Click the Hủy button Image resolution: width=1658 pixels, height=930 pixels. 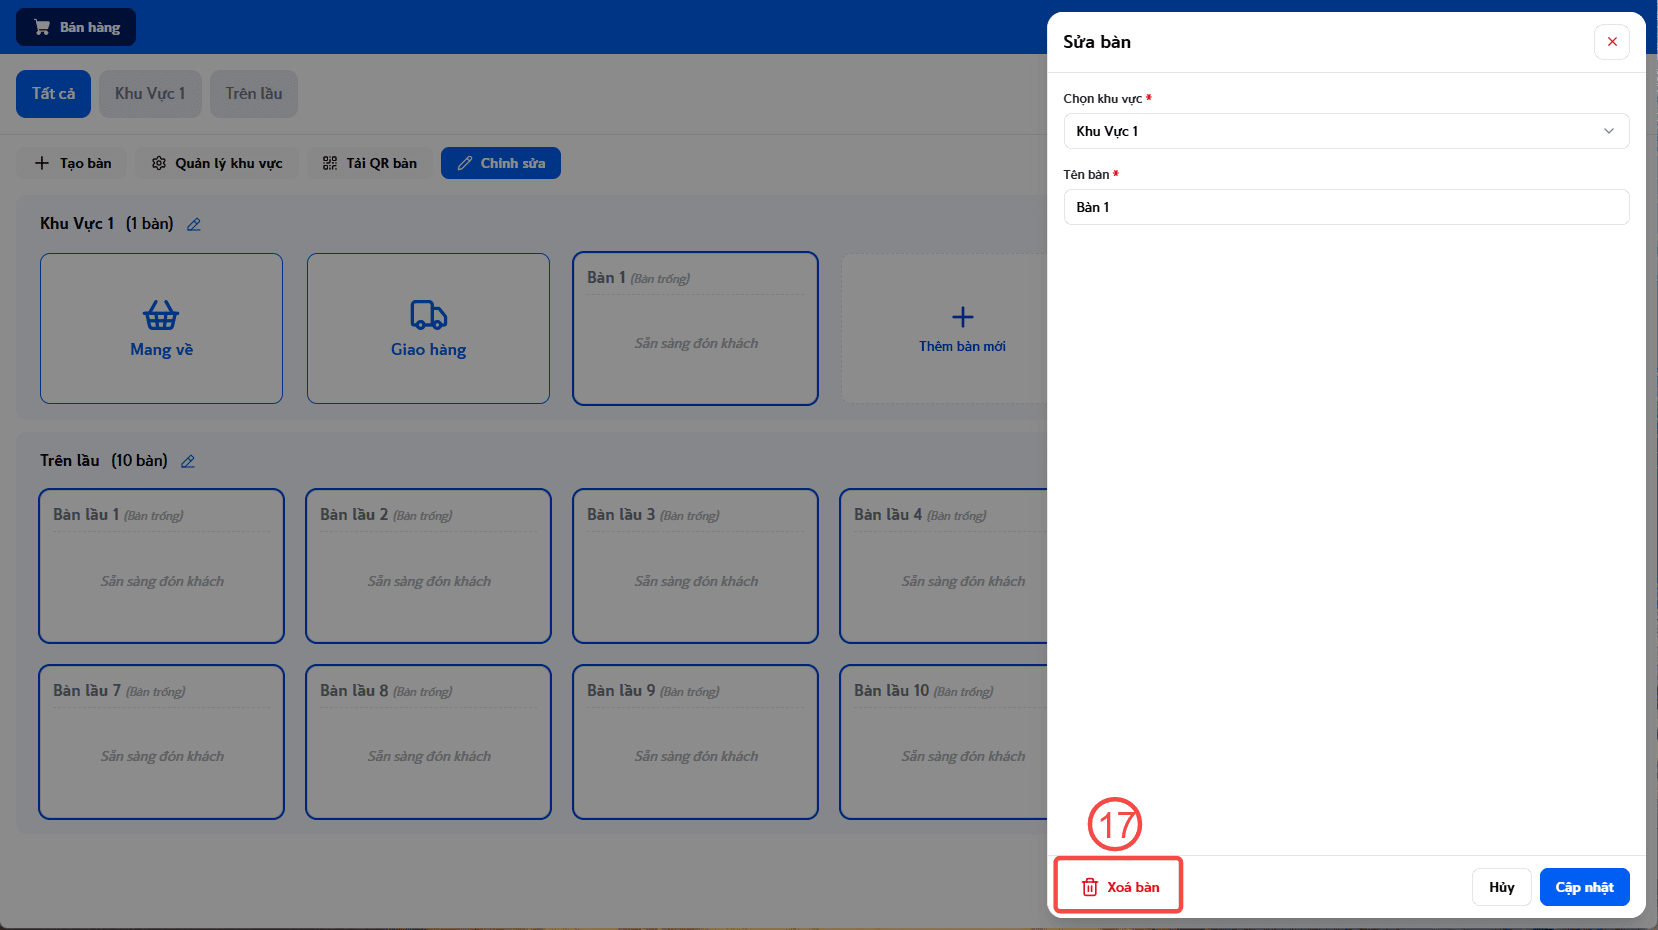pyautogui.click(x=1501, y=887)
